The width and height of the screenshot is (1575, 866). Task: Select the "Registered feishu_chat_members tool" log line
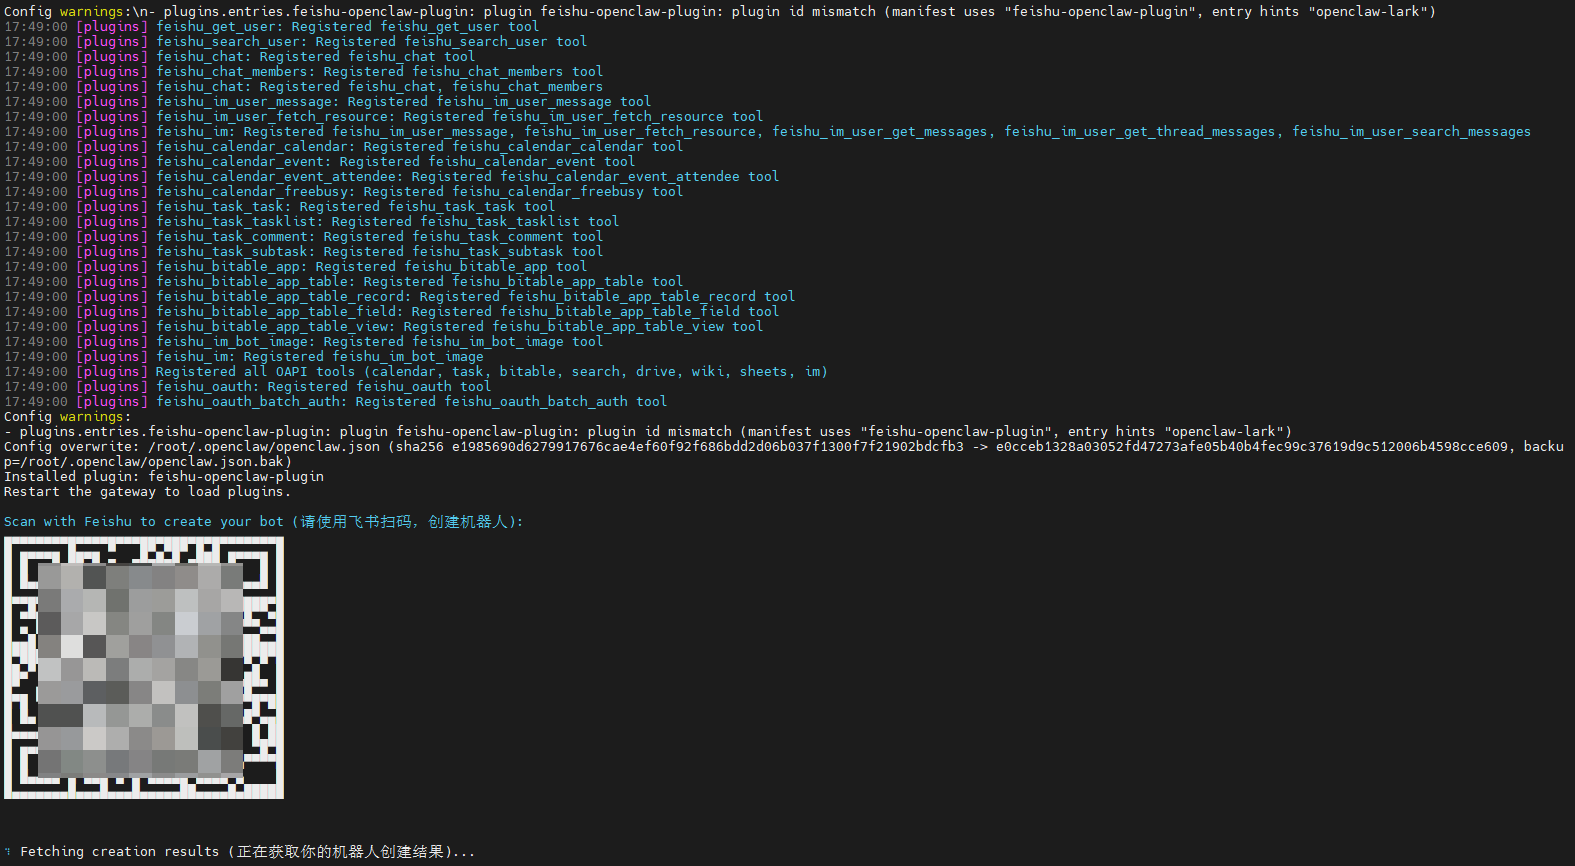click(x=304, y=72)
